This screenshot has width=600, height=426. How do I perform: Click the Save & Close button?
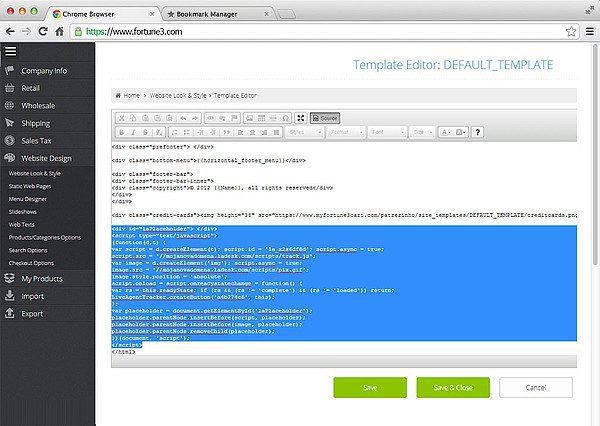coord(453,387)
